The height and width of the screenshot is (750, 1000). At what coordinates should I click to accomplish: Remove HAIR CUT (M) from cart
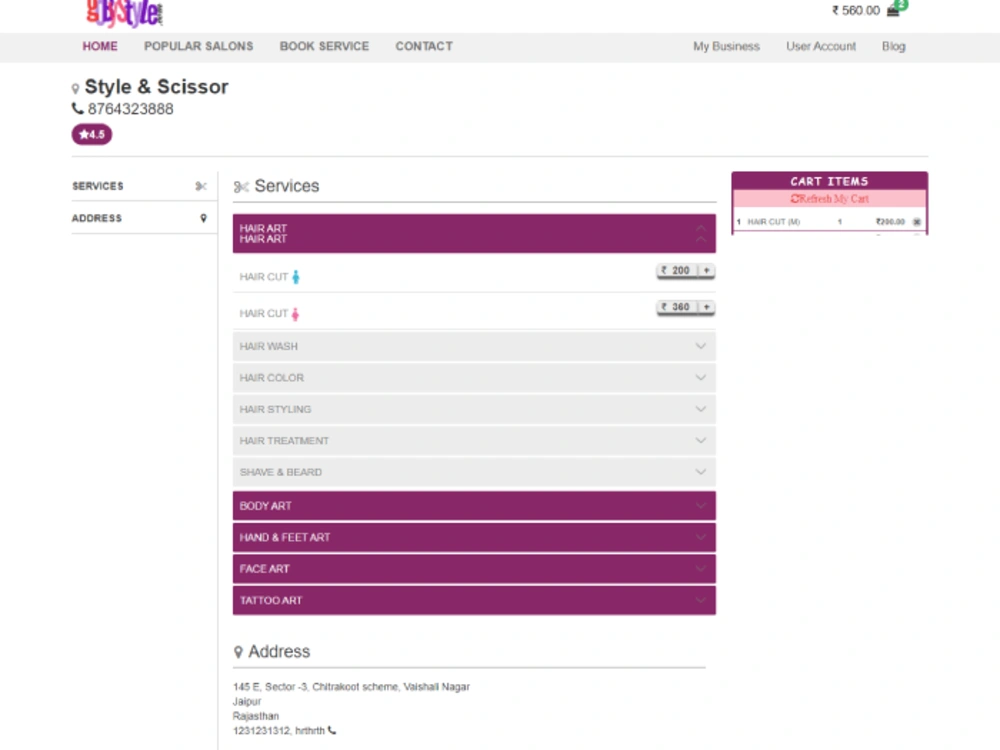(x=916, y=222)
